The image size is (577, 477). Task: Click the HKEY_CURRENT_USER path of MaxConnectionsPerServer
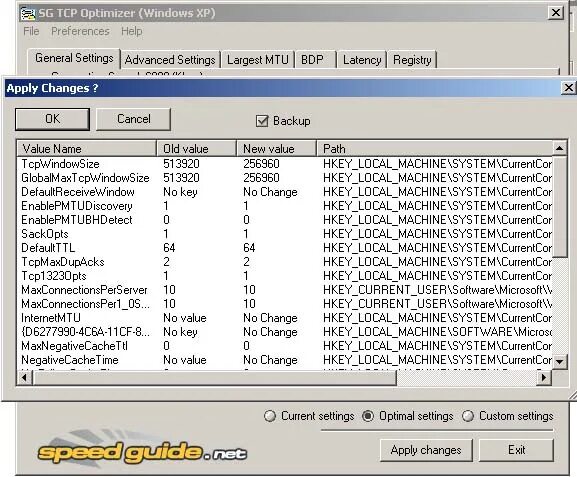(437, 290)
